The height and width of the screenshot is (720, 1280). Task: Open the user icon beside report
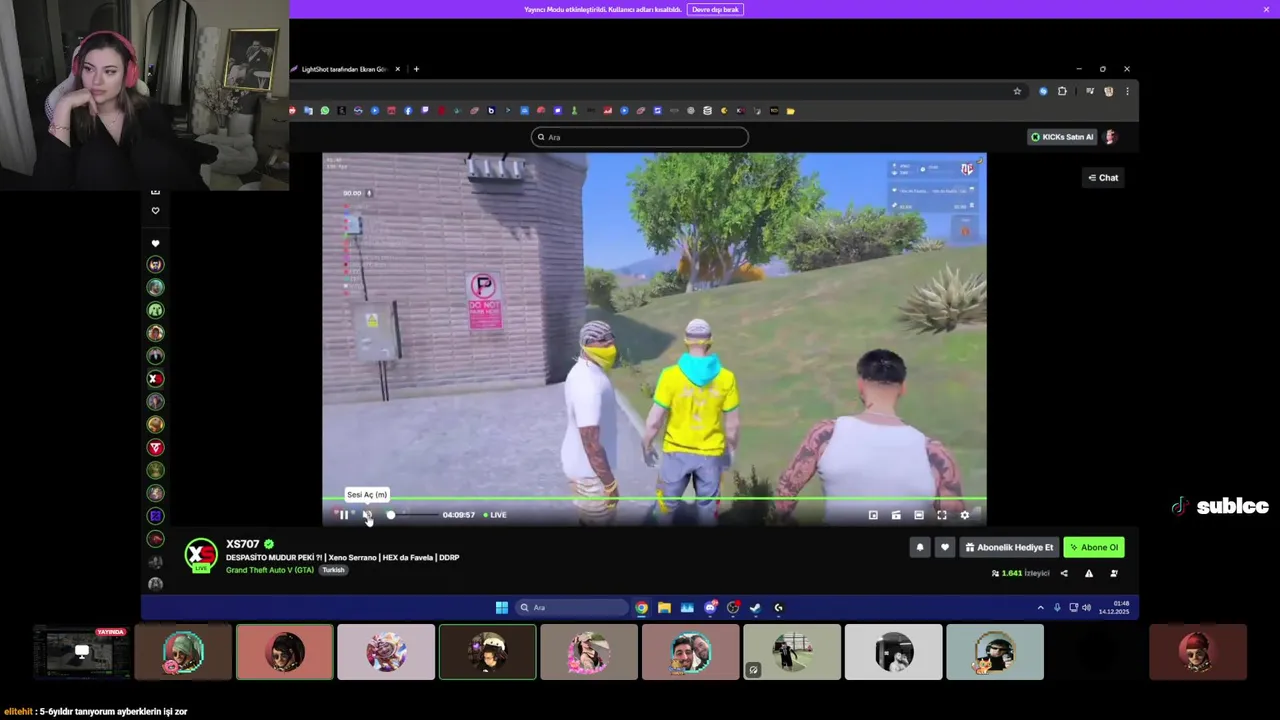(1114, 573)
